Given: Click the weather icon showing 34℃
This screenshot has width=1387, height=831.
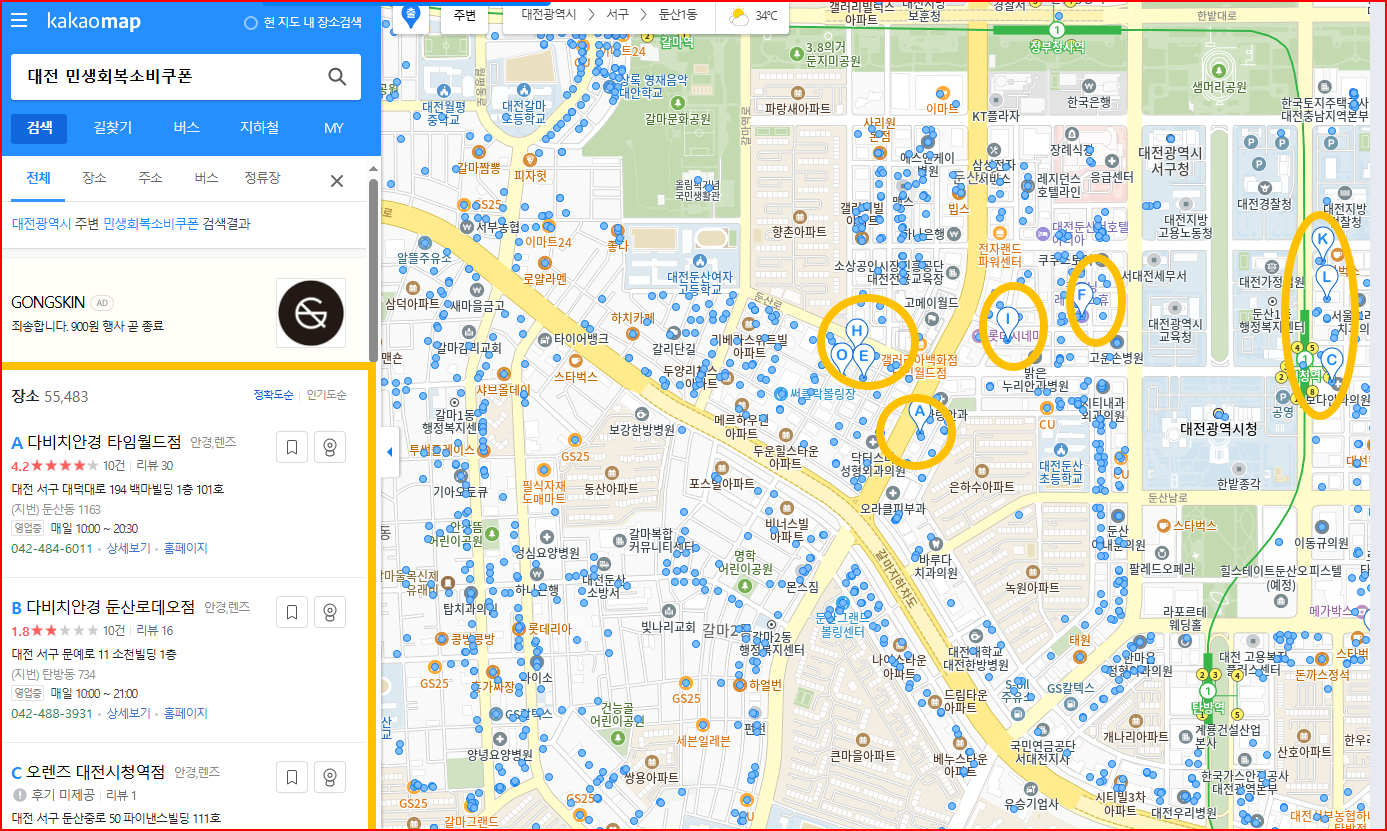Looking at the screenshot, I should click(739, 16).
